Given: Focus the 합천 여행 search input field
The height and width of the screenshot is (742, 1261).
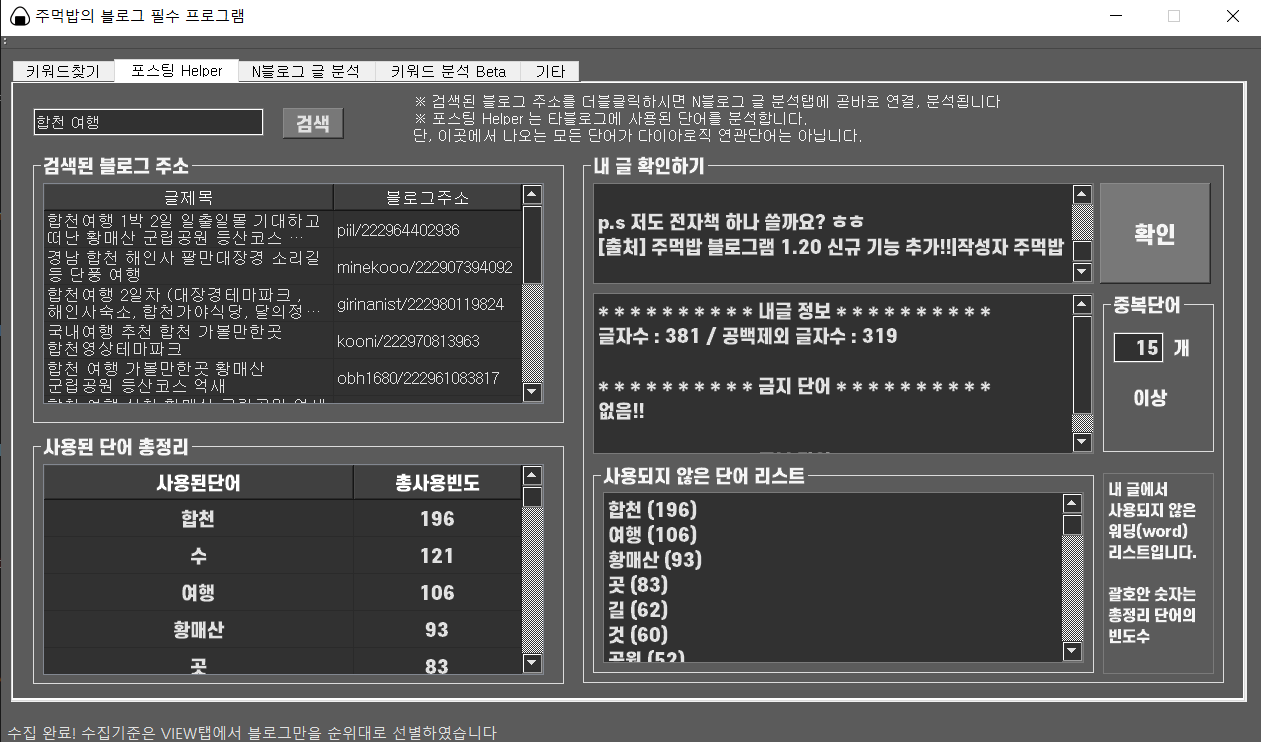Looking at the screenshot, I should pos(148,122).
